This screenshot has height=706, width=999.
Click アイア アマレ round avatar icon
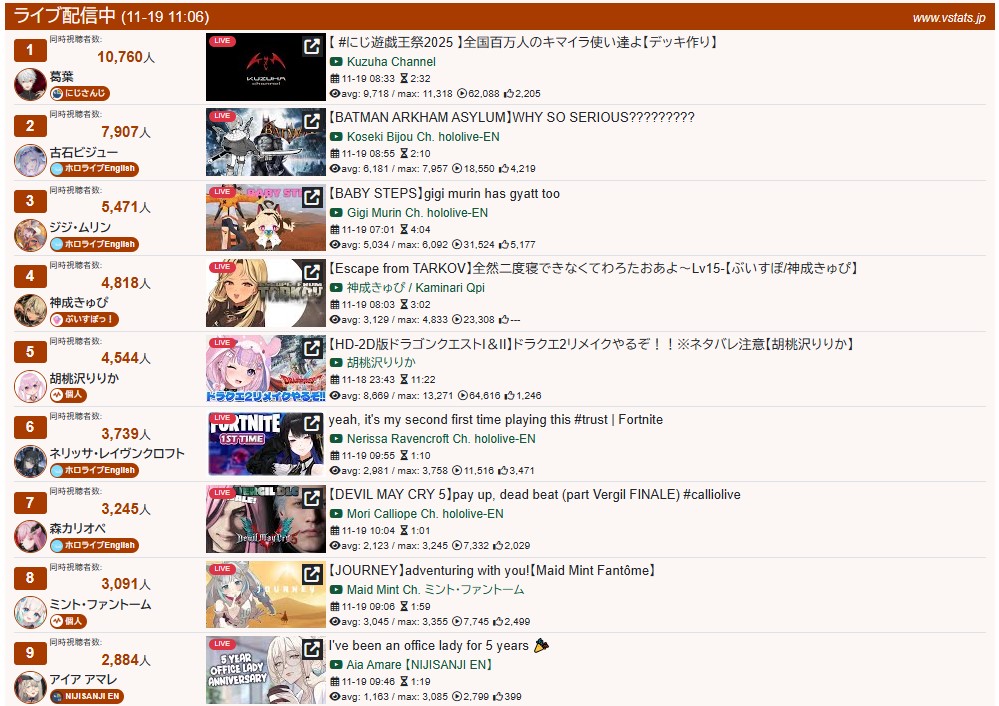tap(30, 688)
